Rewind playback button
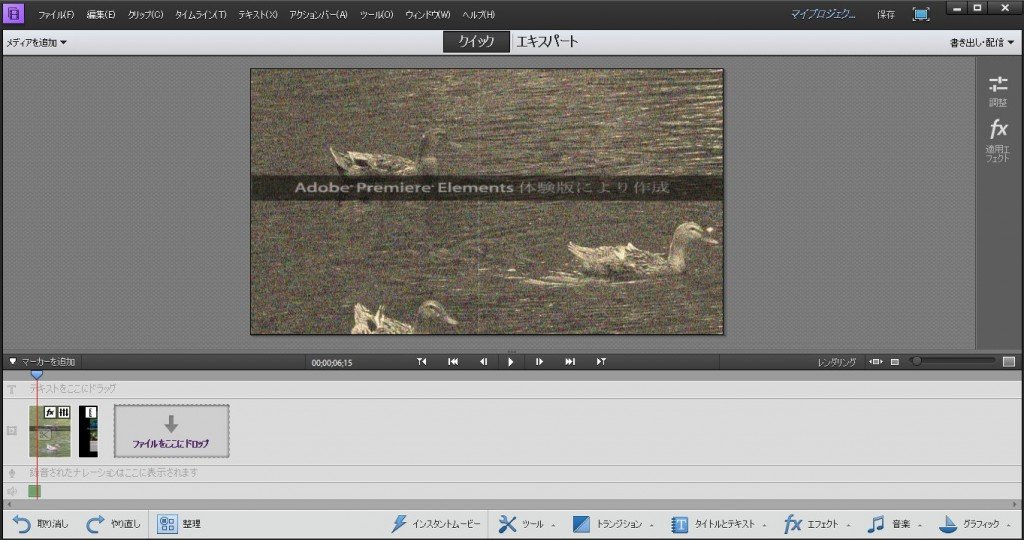 point(453,362)
